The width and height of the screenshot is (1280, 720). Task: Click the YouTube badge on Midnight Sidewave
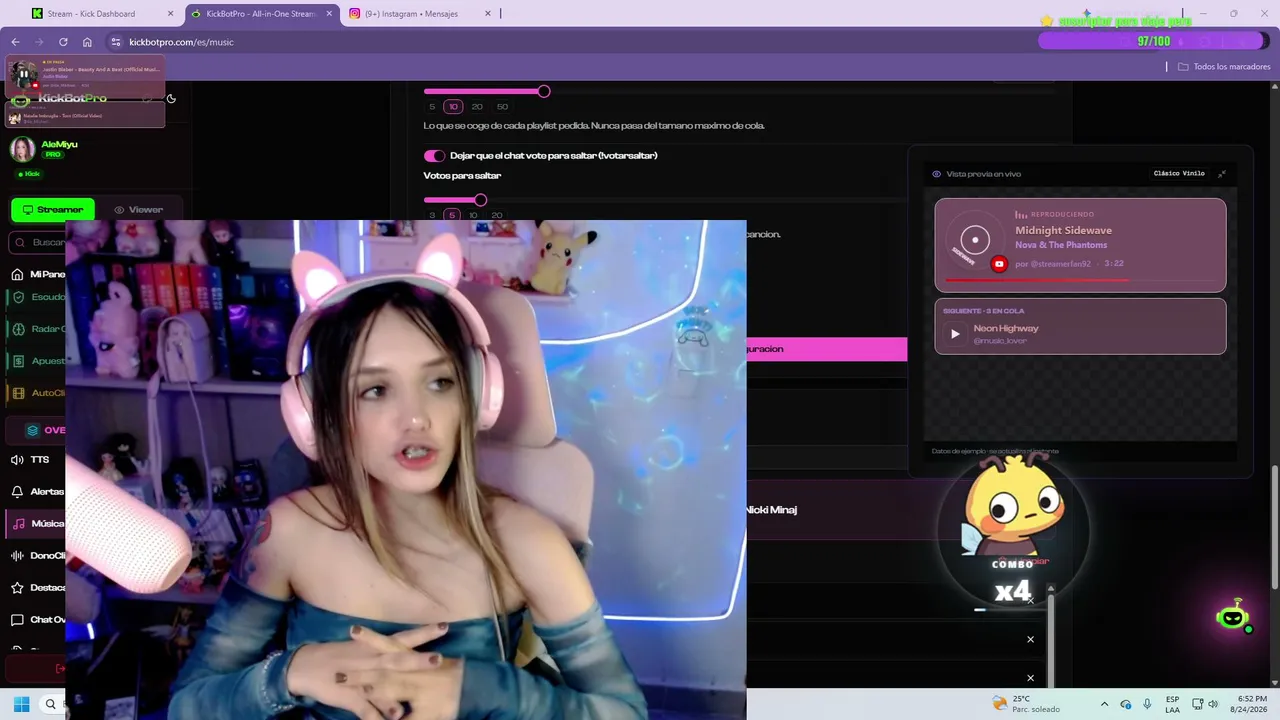coord(999,264)
